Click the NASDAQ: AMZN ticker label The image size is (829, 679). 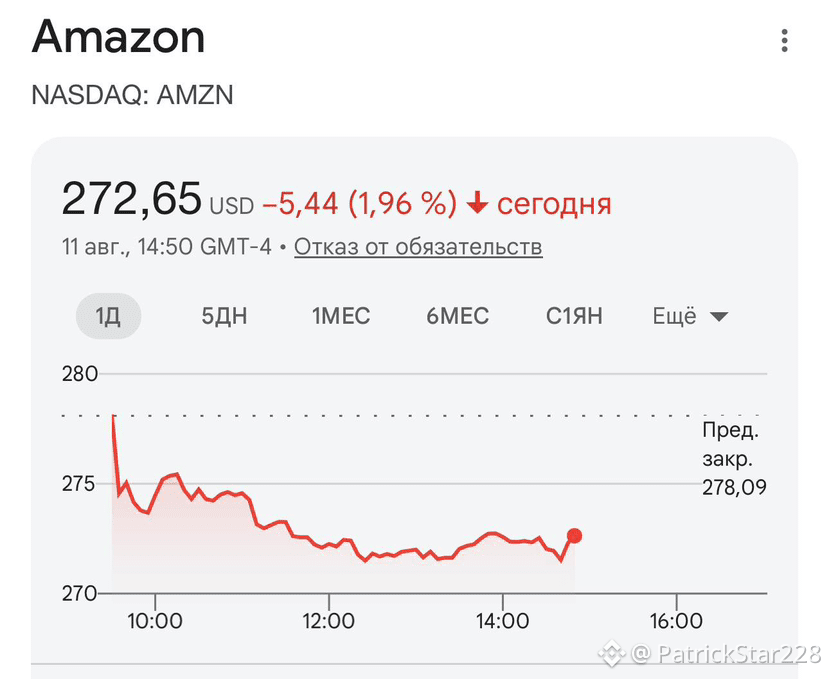pyautogui.click(x=132, y=95)
